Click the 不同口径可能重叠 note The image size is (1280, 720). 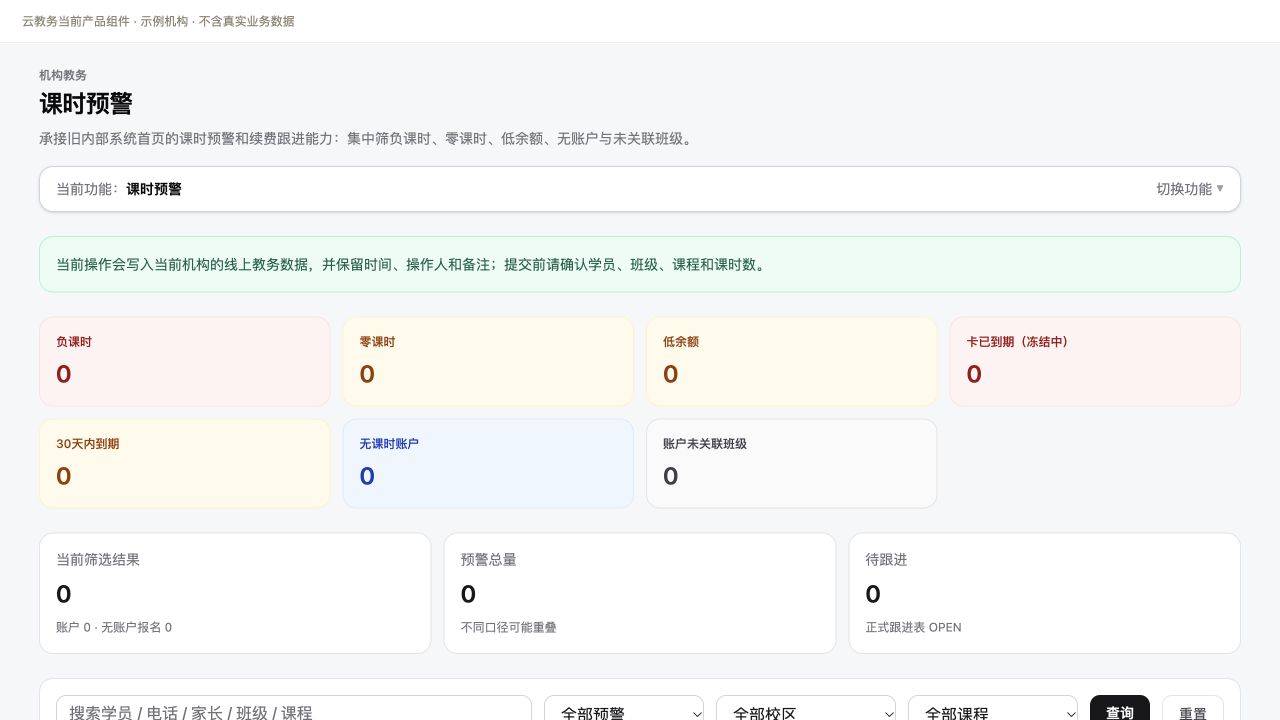pos(509,627)
